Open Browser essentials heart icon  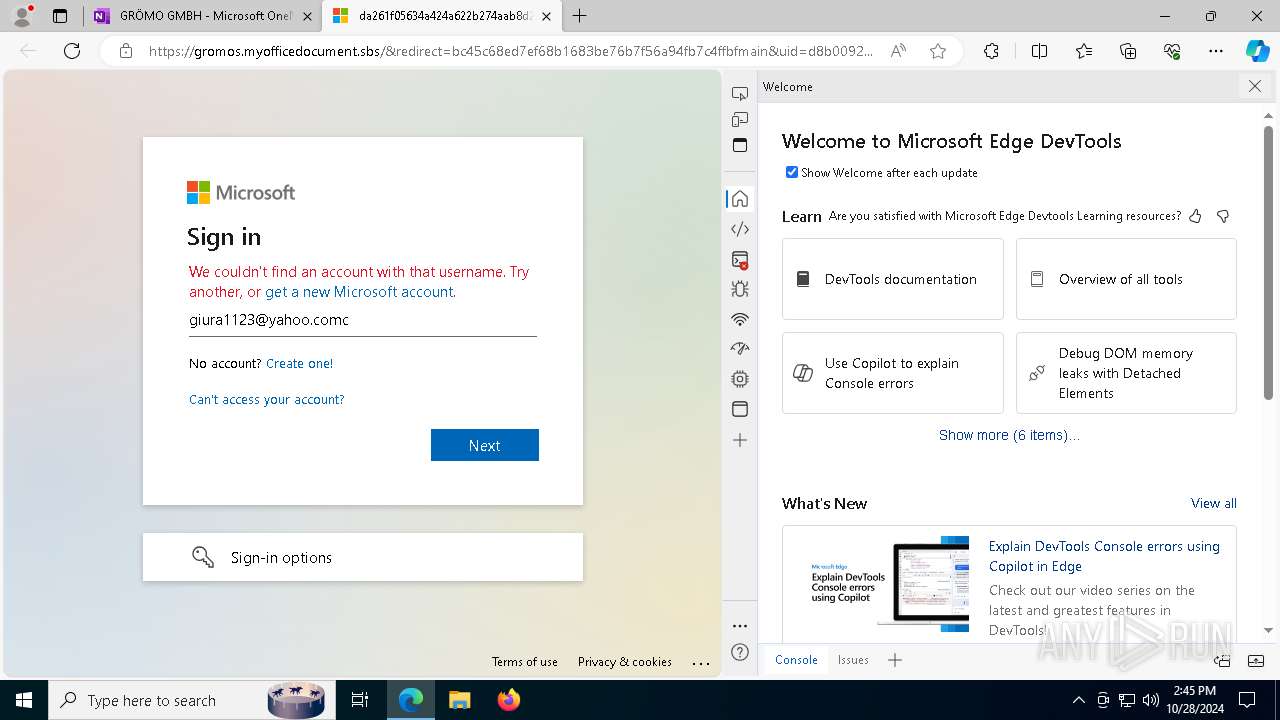tap(1172, 51)
